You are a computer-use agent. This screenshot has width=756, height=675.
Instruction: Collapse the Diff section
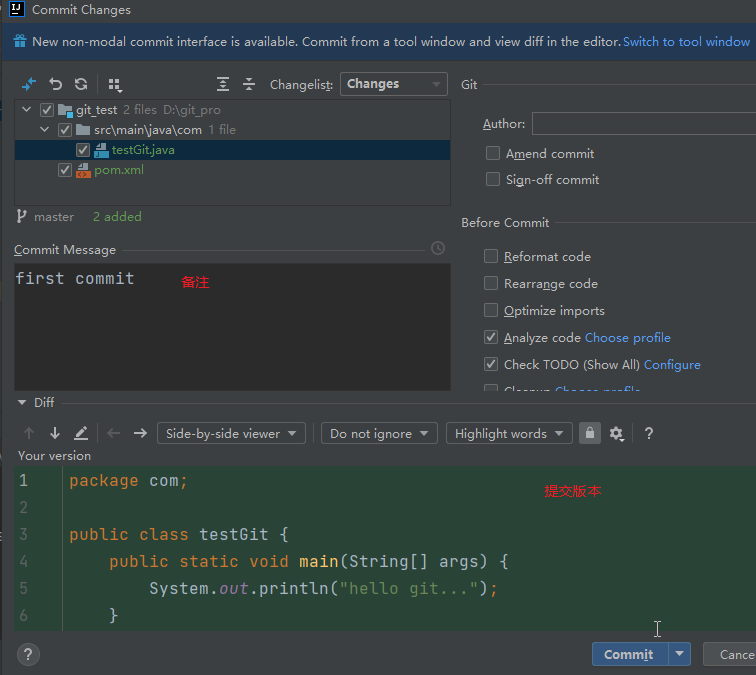[x=22, y=402]
